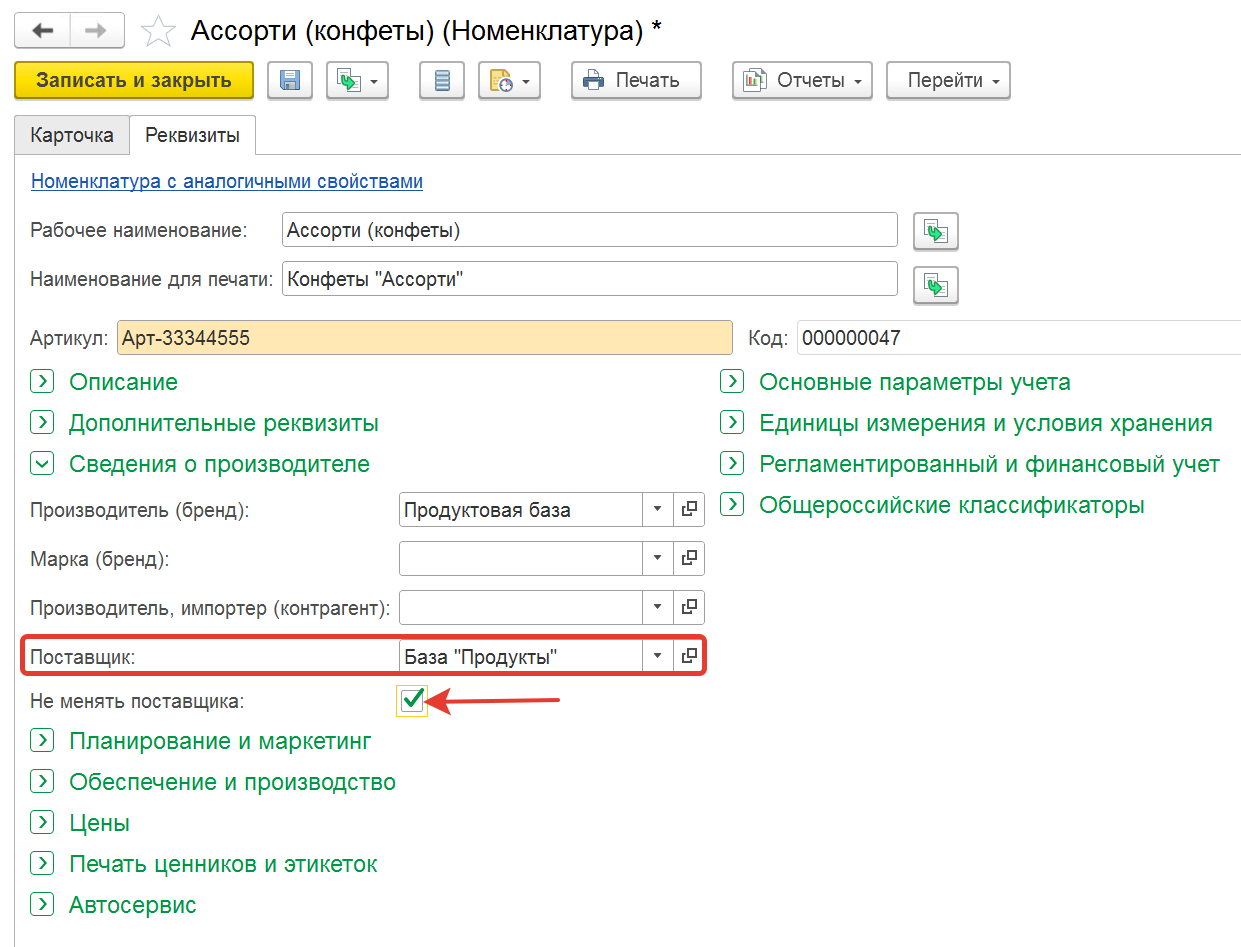
Task: Save the item with the floppy disk icon
Action: click(x=291, y=81)
